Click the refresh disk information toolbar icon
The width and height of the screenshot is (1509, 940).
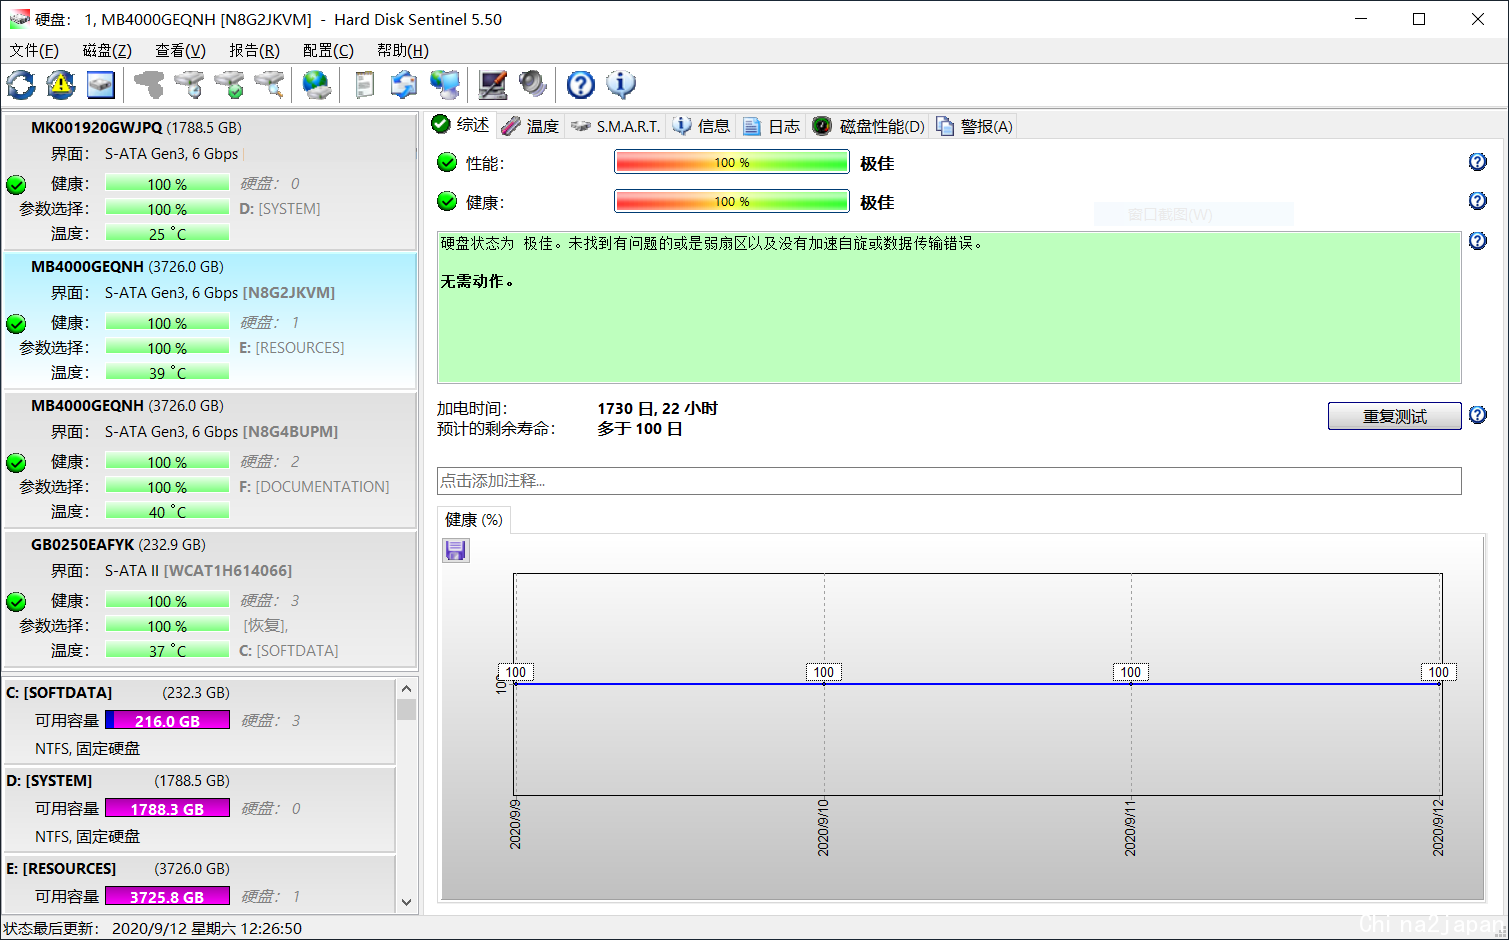pos(21,85)
